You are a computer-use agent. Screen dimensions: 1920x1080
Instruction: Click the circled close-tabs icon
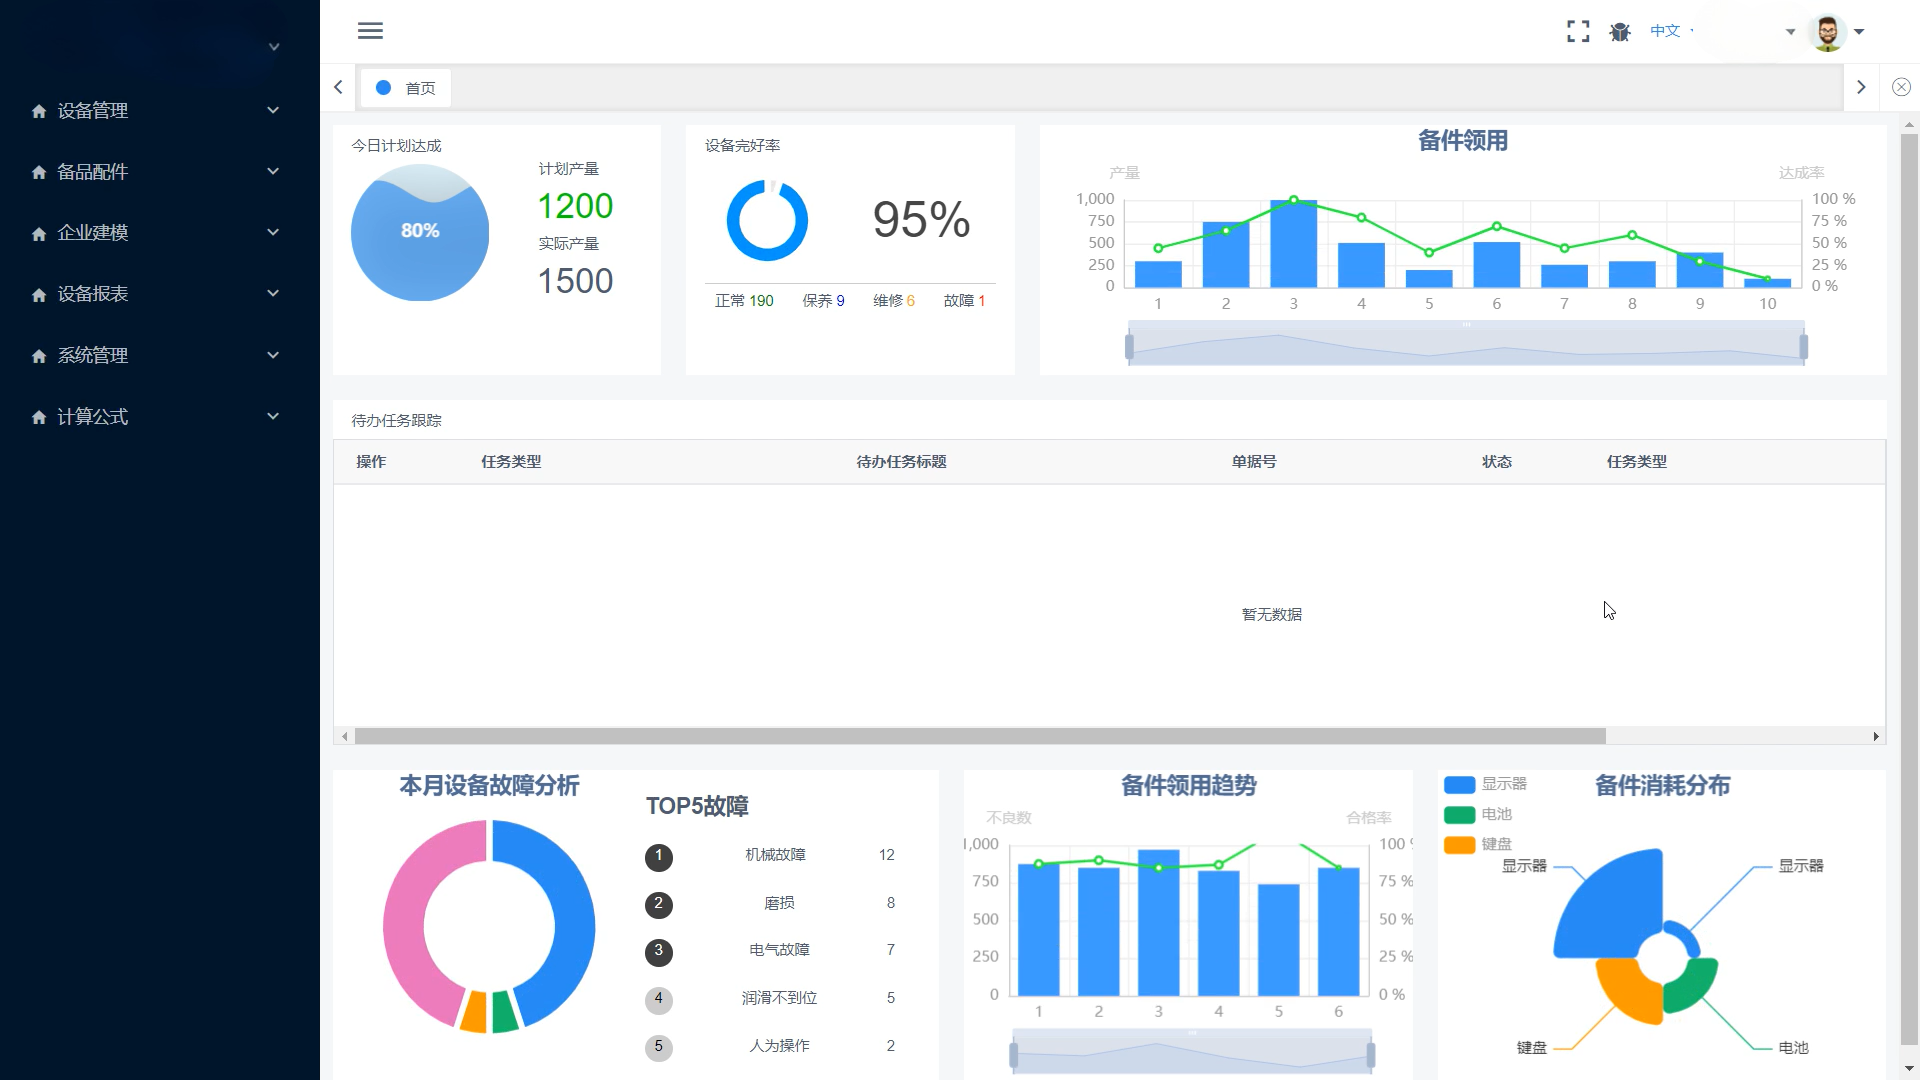[1901, 88]
